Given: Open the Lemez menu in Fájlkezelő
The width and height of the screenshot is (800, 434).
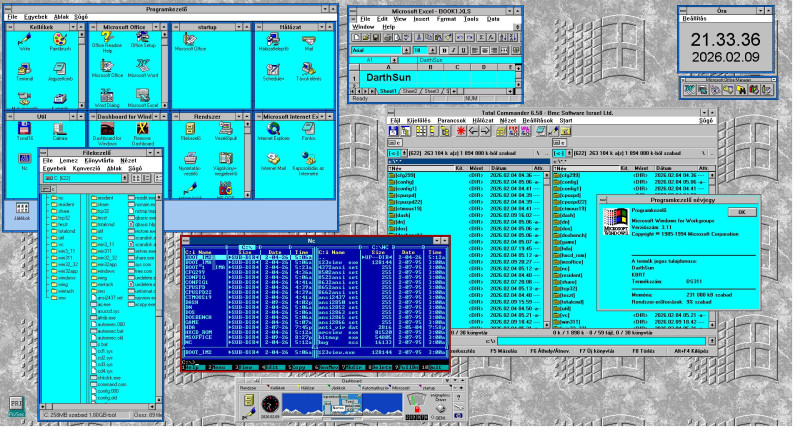Looking at the screenshot, I should pos(68,161).
